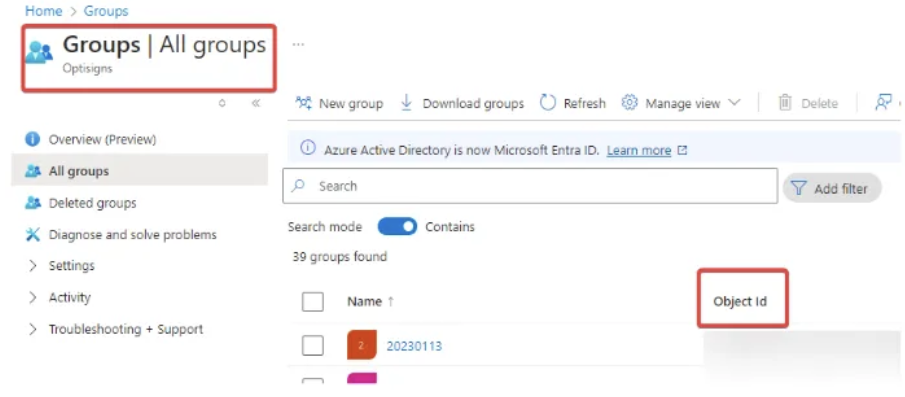Check the box for group 20230113
The height and width of the screenshot is (397, 905).
[313, 346]
